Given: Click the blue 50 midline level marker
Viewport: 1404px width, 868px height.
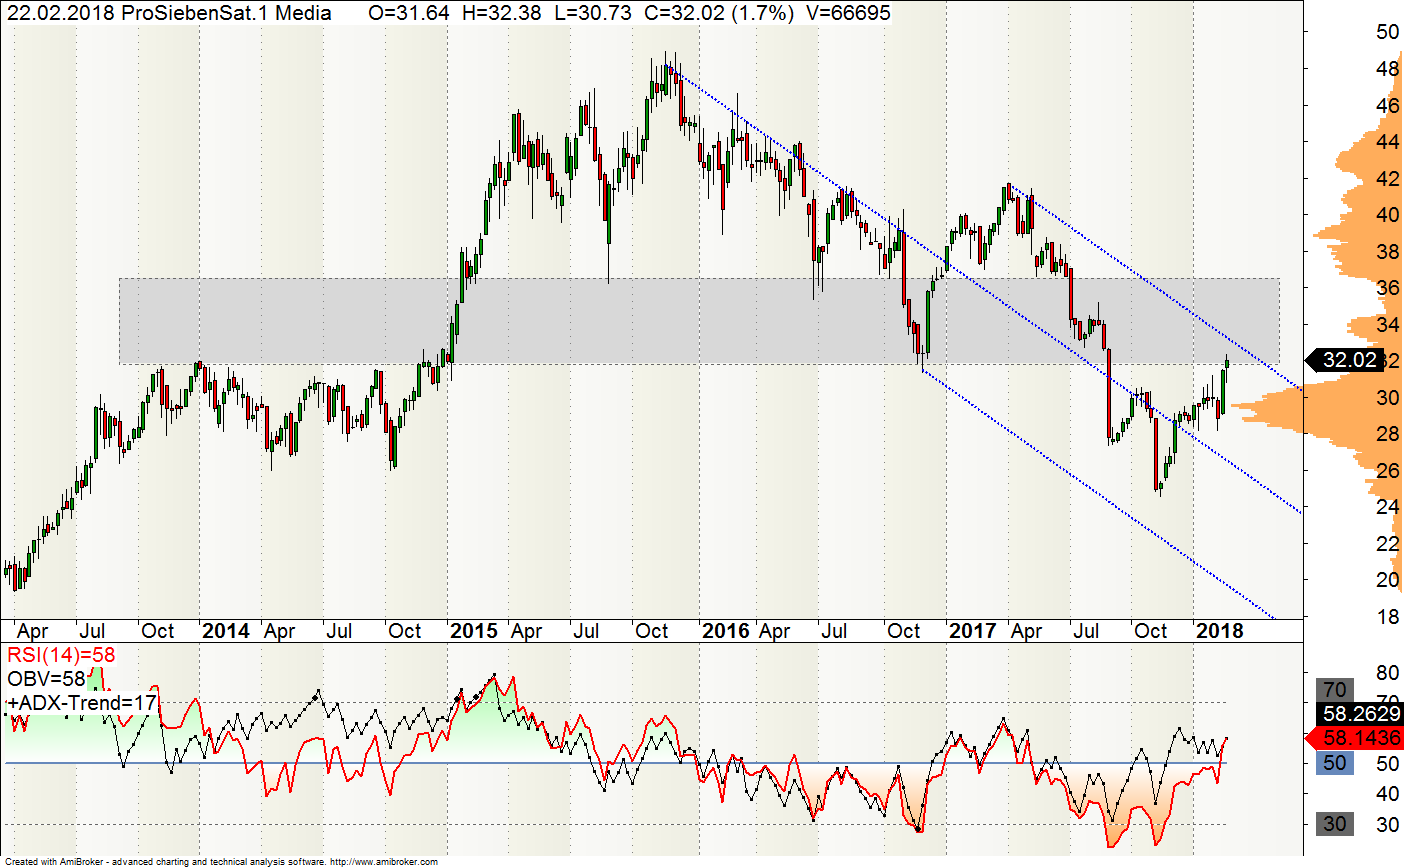Looking at the screenshot, I should 1335,763.
